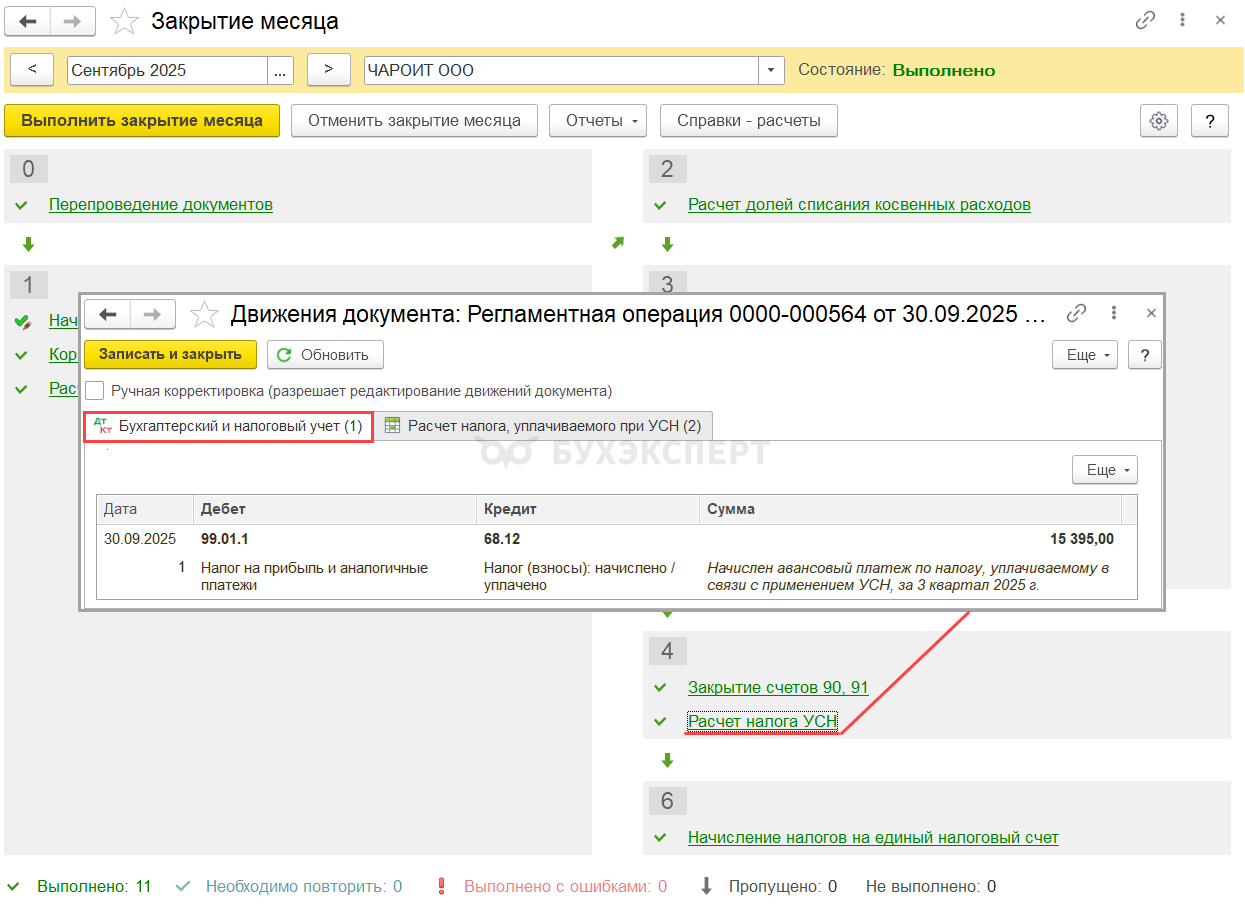Expand the Еще menu in dialog header
The width and height of the screenshot is (1245, 906).
[1084, 355]
